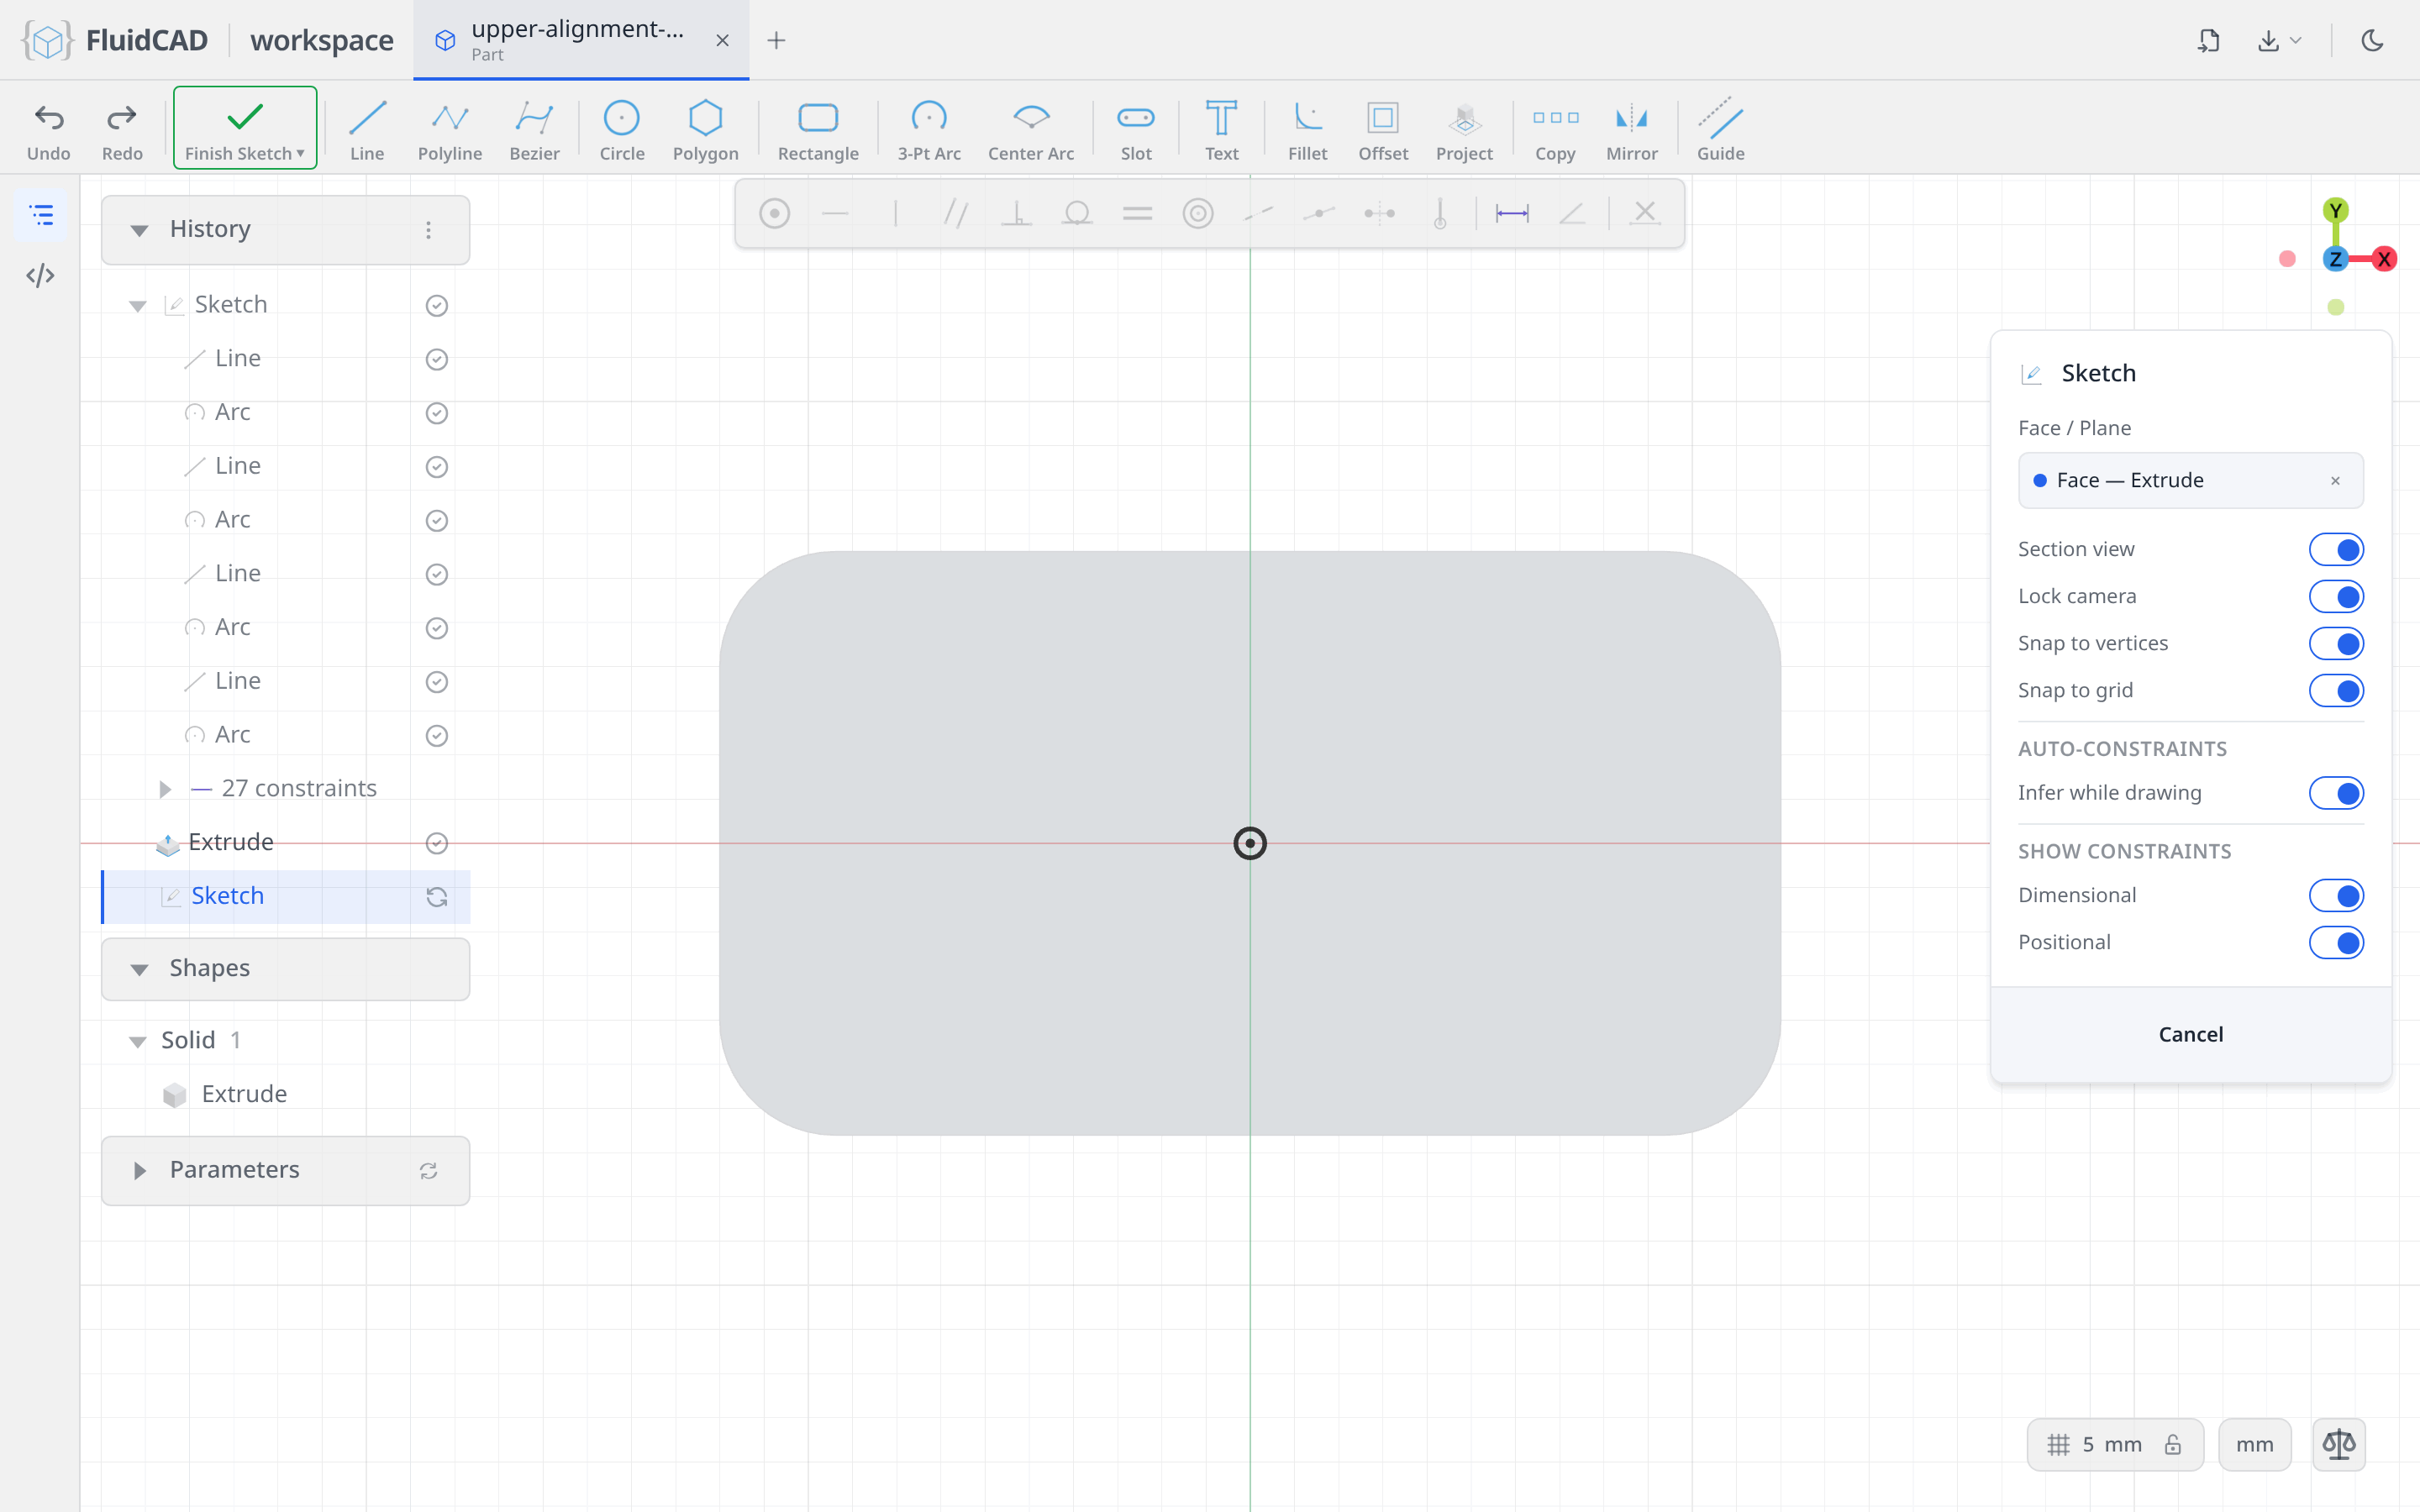The width and height of the screenshot is (2420, 1512).
Task: Open History panel options menu
Action: [x=428, y=230]
